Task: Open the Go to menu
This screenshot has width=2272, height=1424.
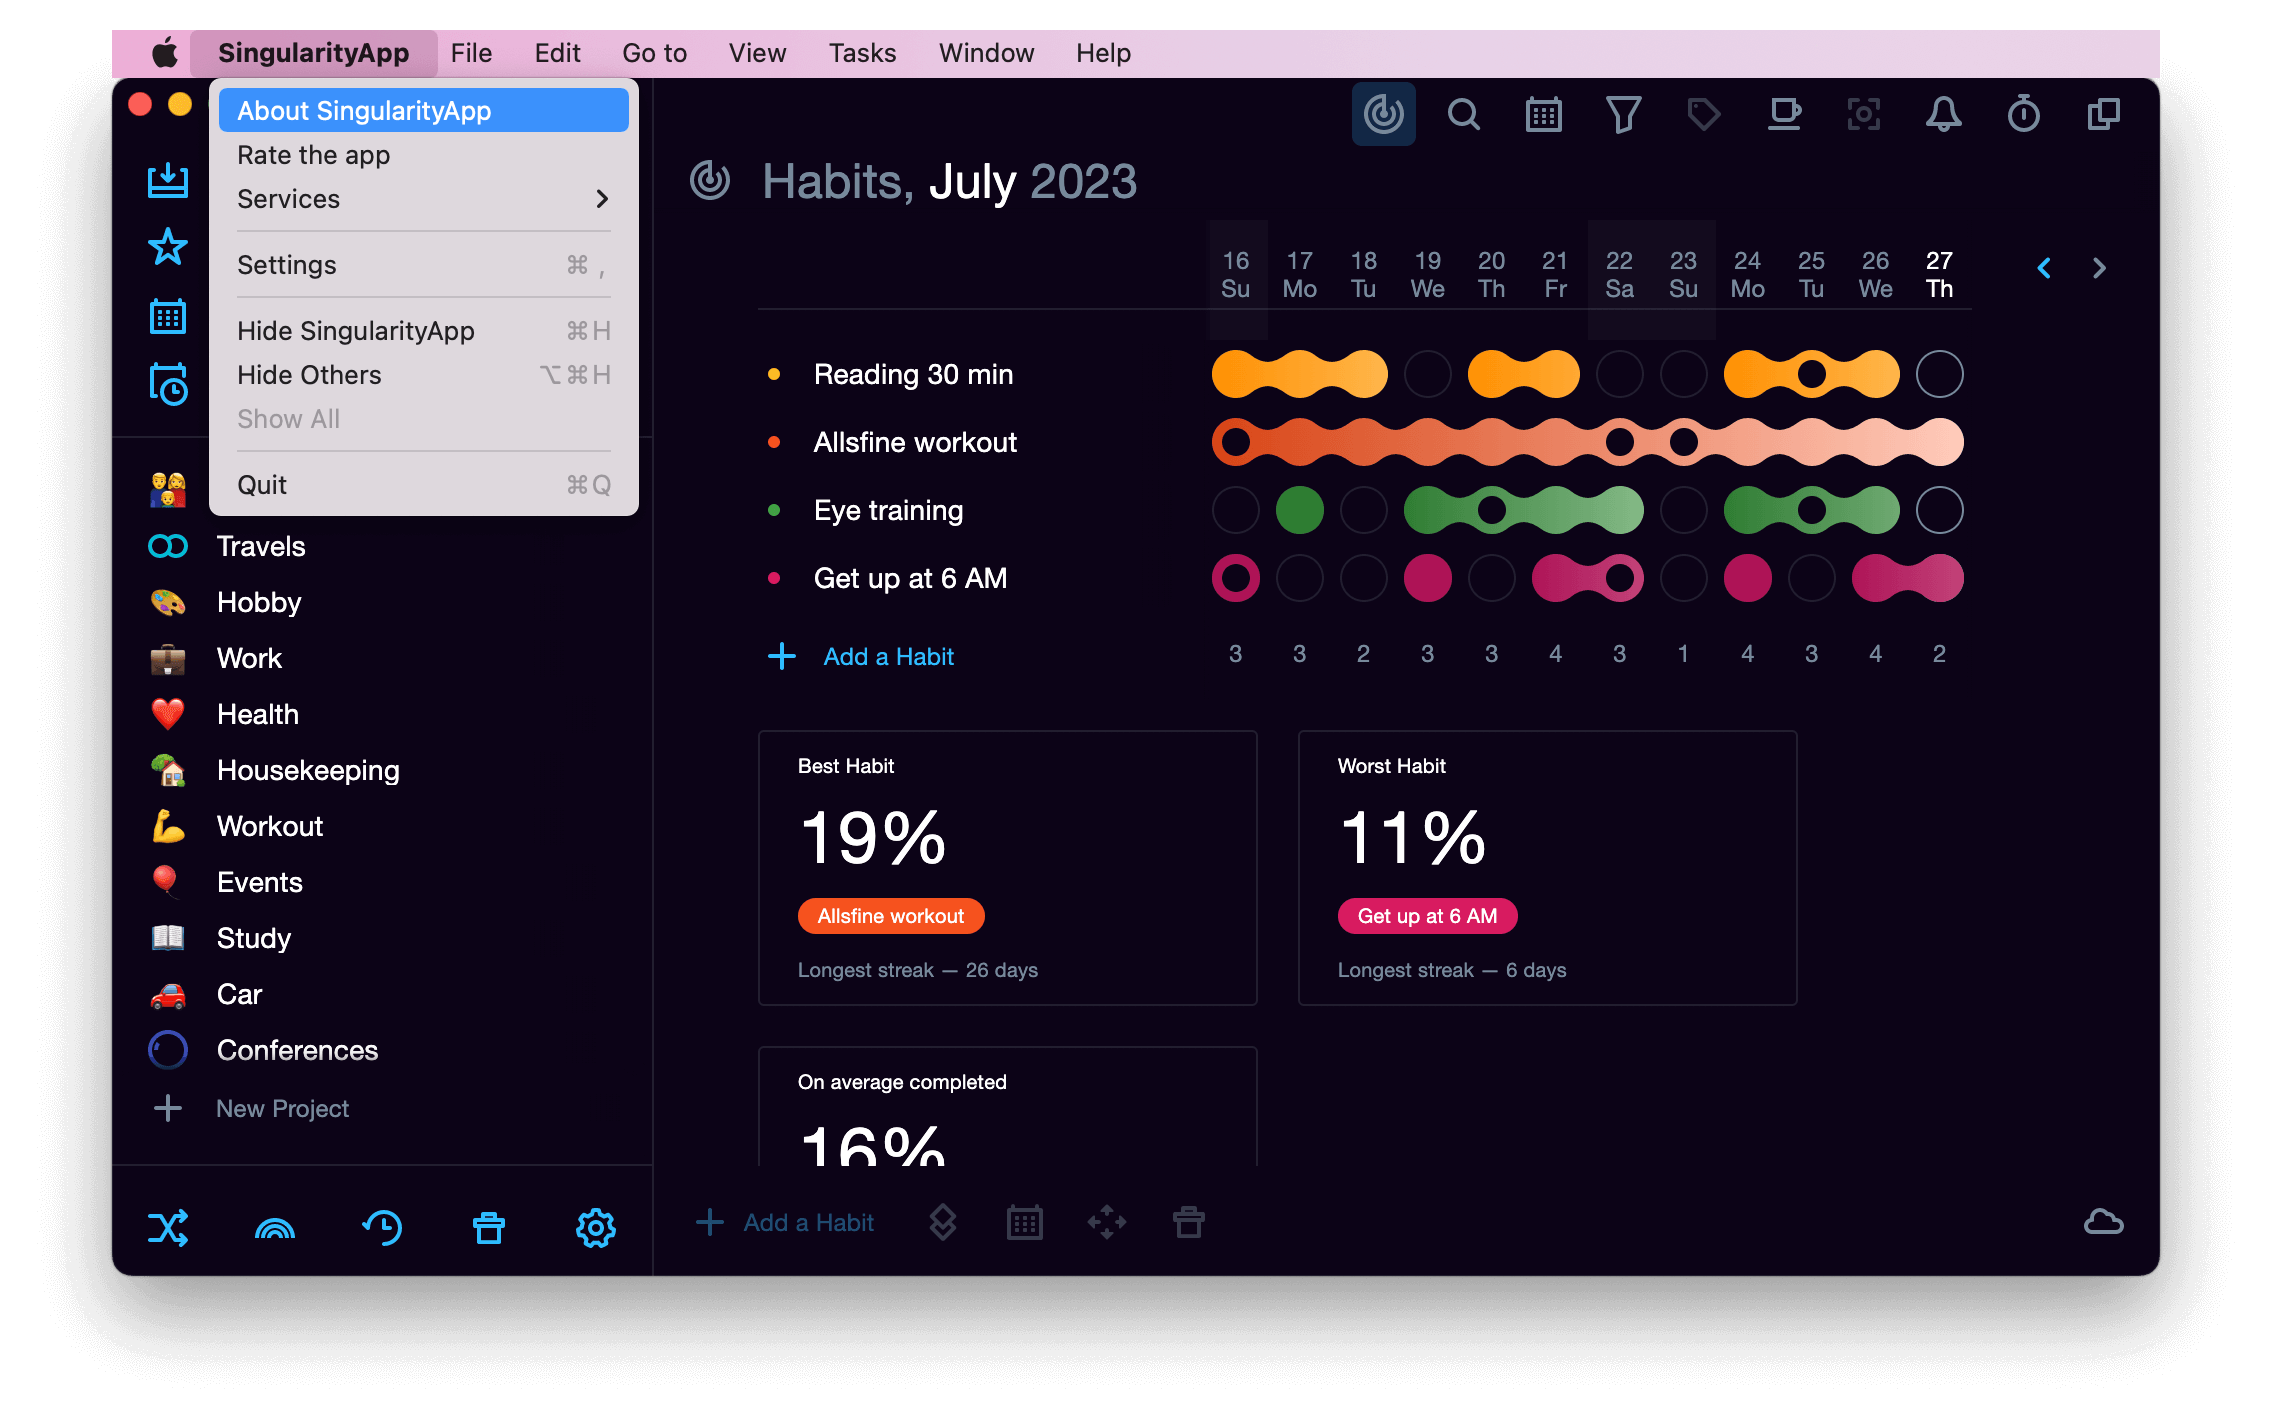Action: pos(654,53)
